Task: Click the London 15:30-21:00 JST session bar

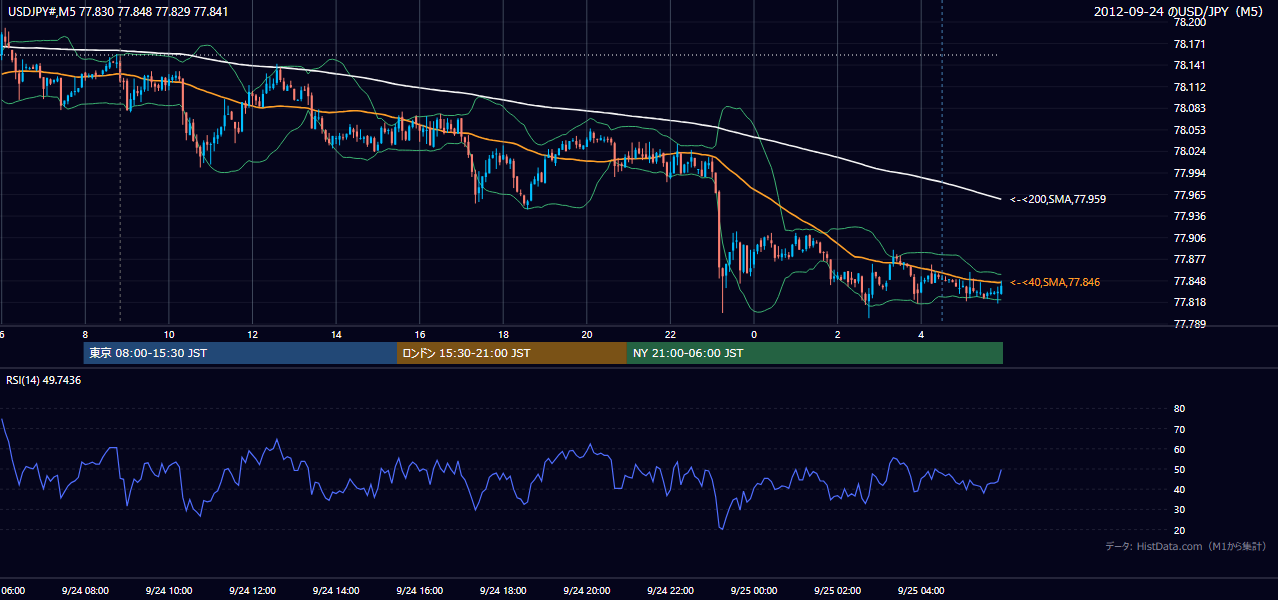Action: tap(512, 353)
